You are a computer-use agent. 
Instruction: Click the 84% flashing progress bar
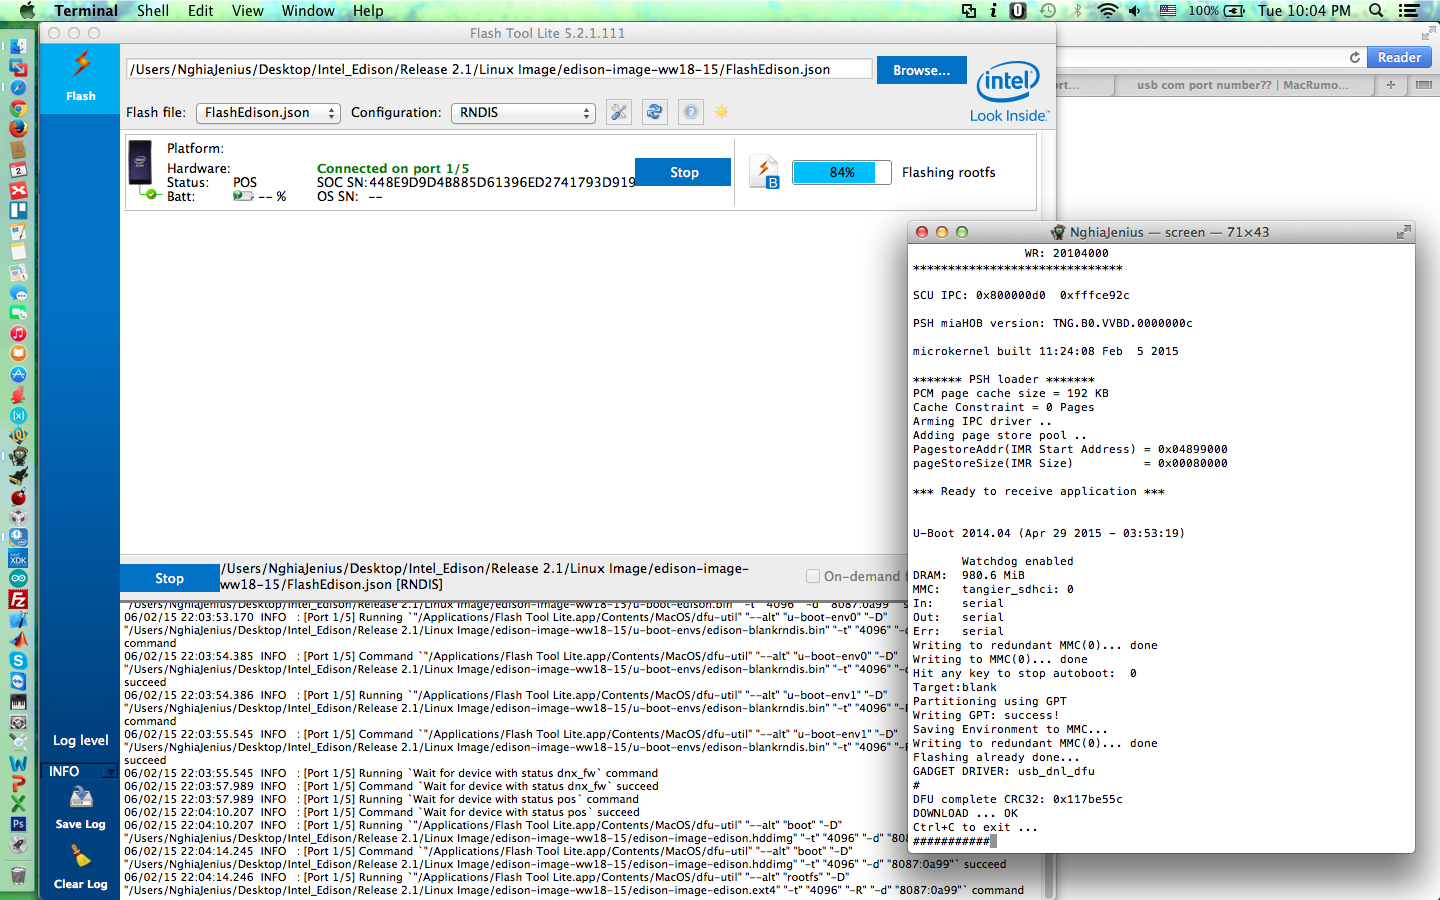pos(841,172)
